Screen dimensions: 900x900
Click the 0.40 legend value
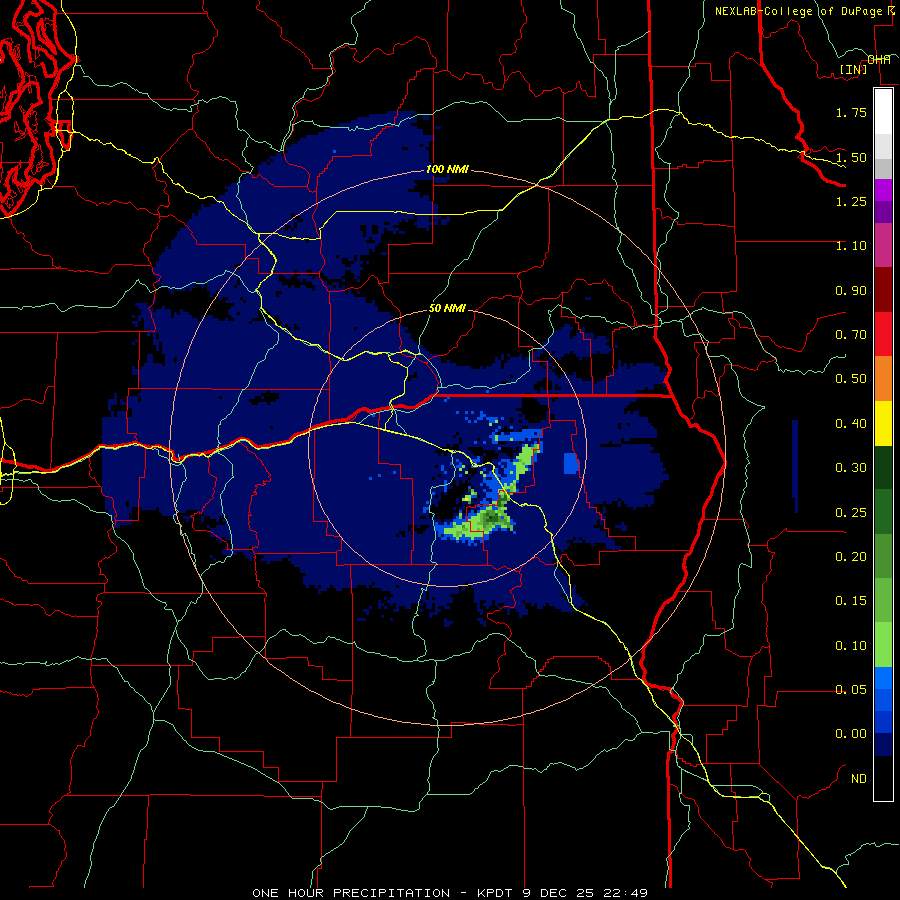pyautogui.click(x=851, y=424)
